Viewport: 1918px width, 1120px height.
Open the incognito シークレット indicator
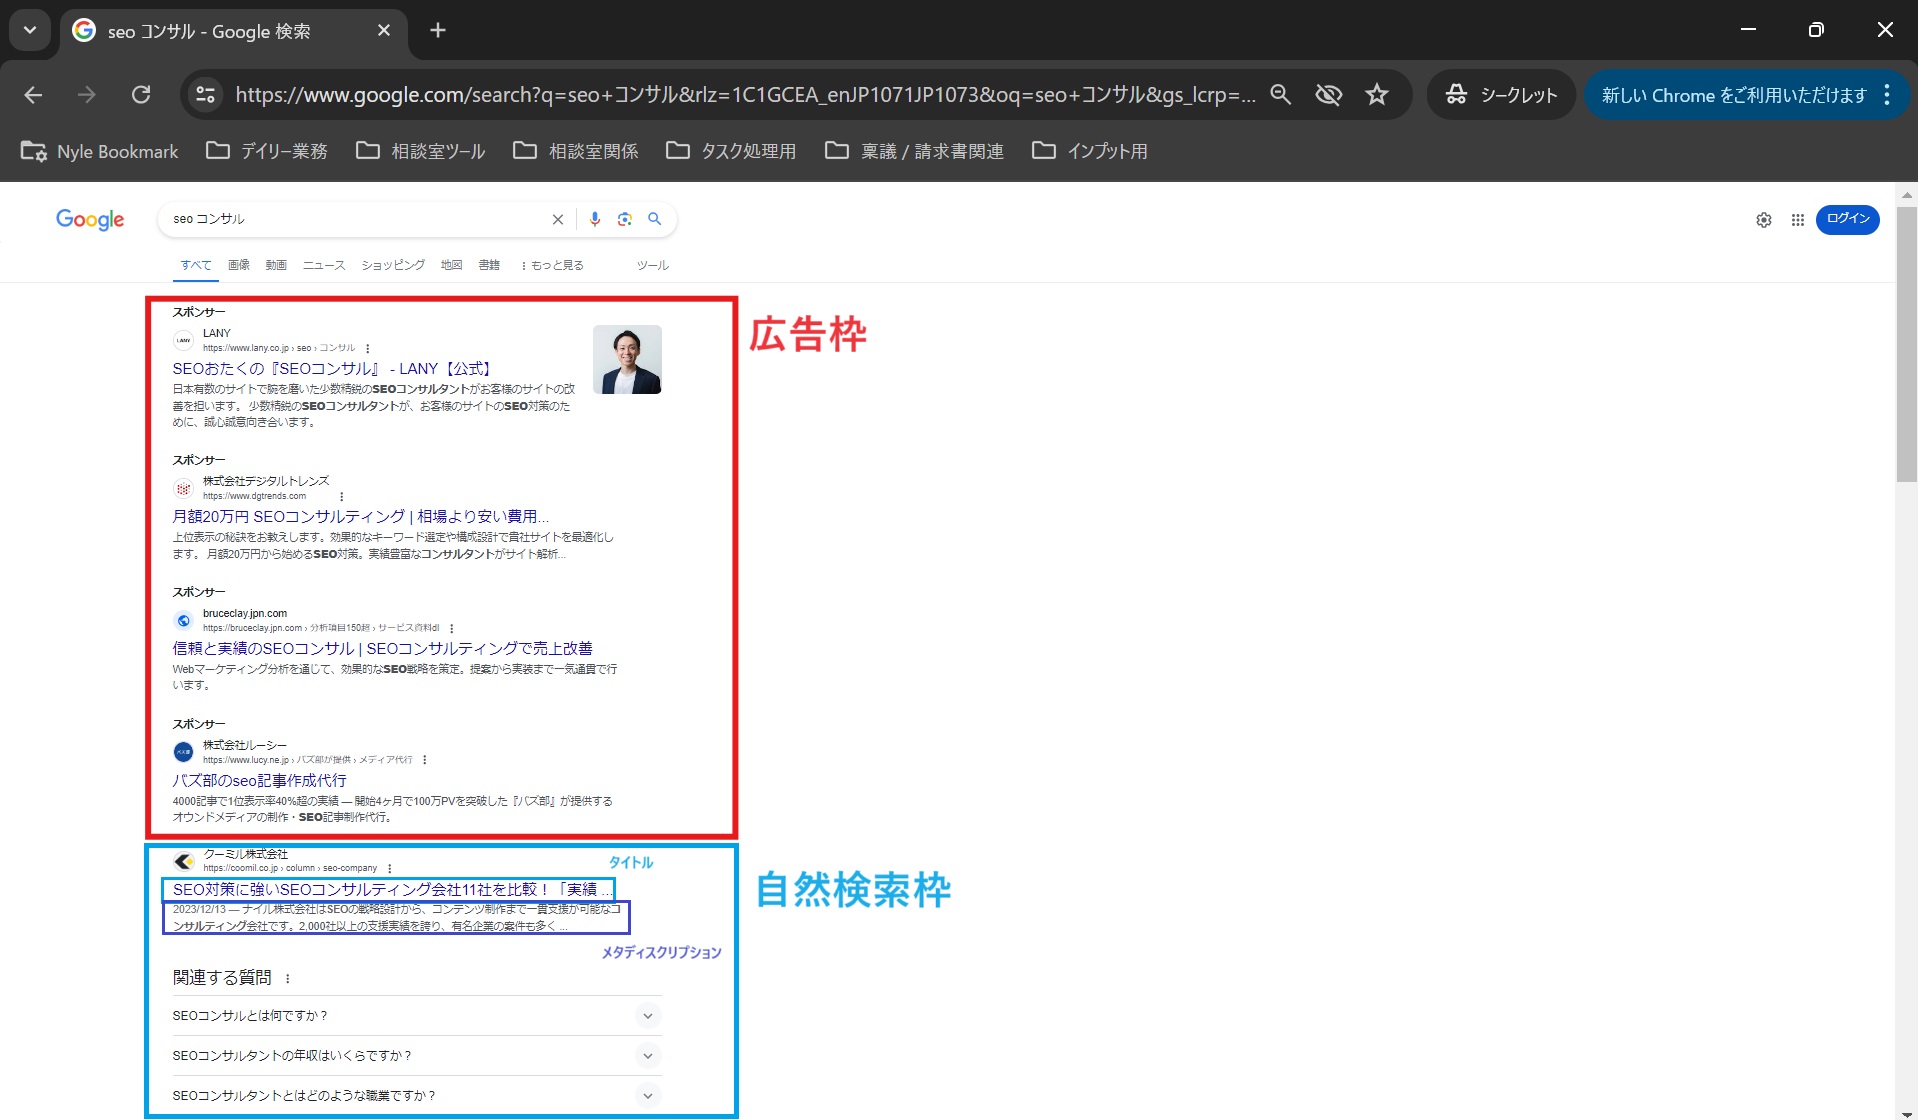1501,95
